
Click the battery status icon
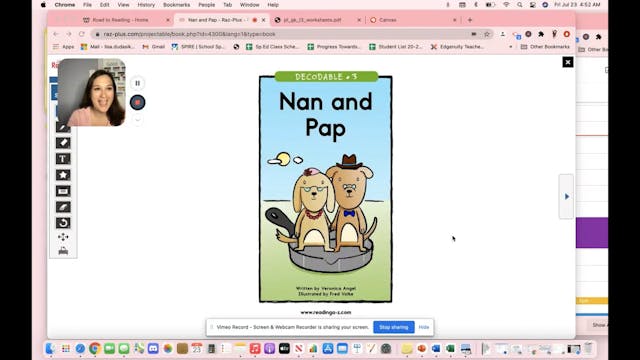coord(490,5)
